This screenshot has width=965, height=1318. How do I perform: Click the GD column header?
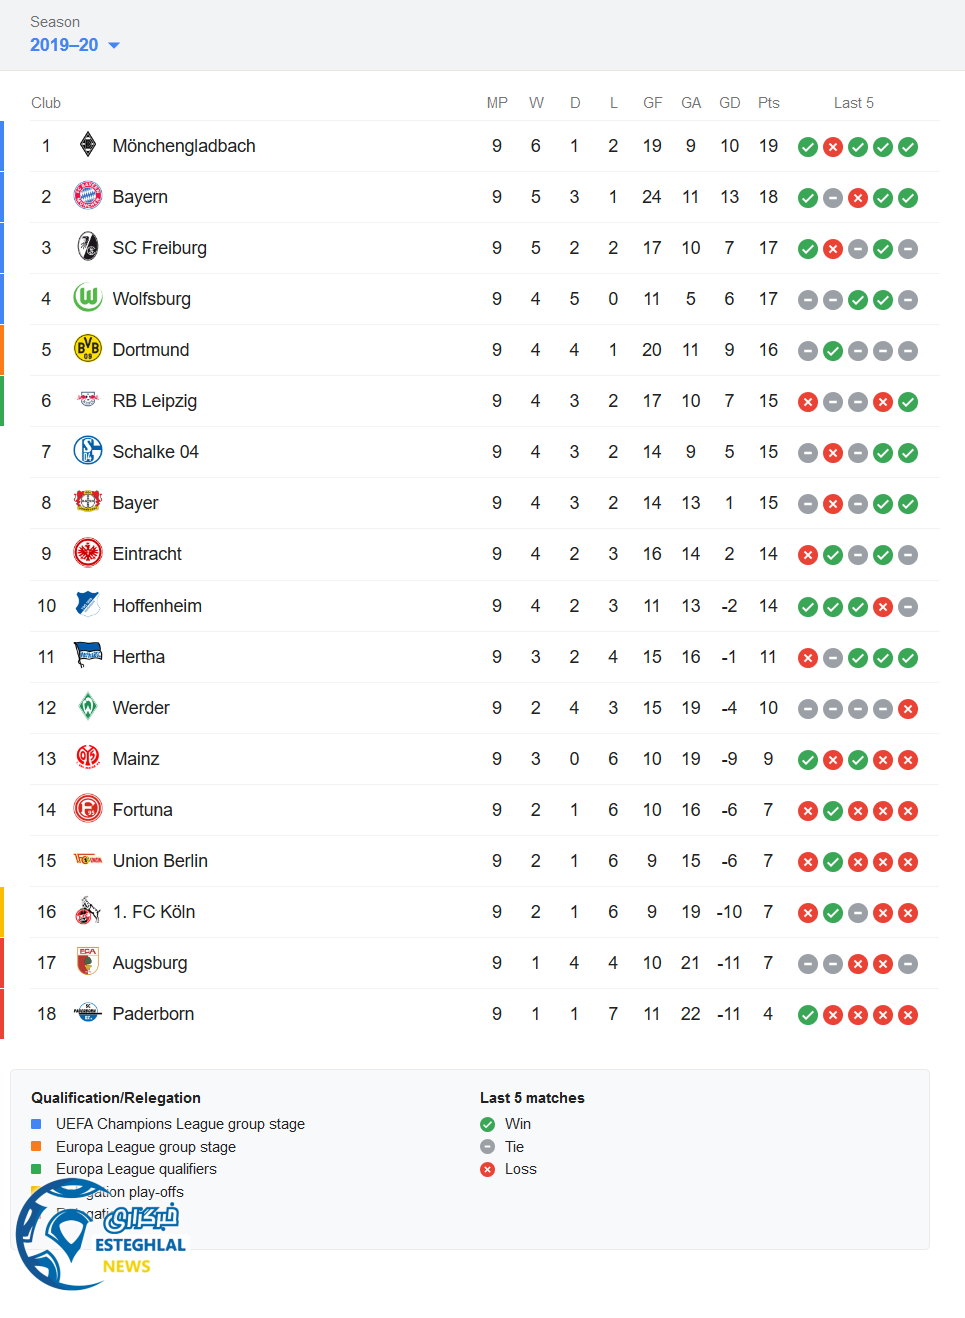[x=730, y=103]
